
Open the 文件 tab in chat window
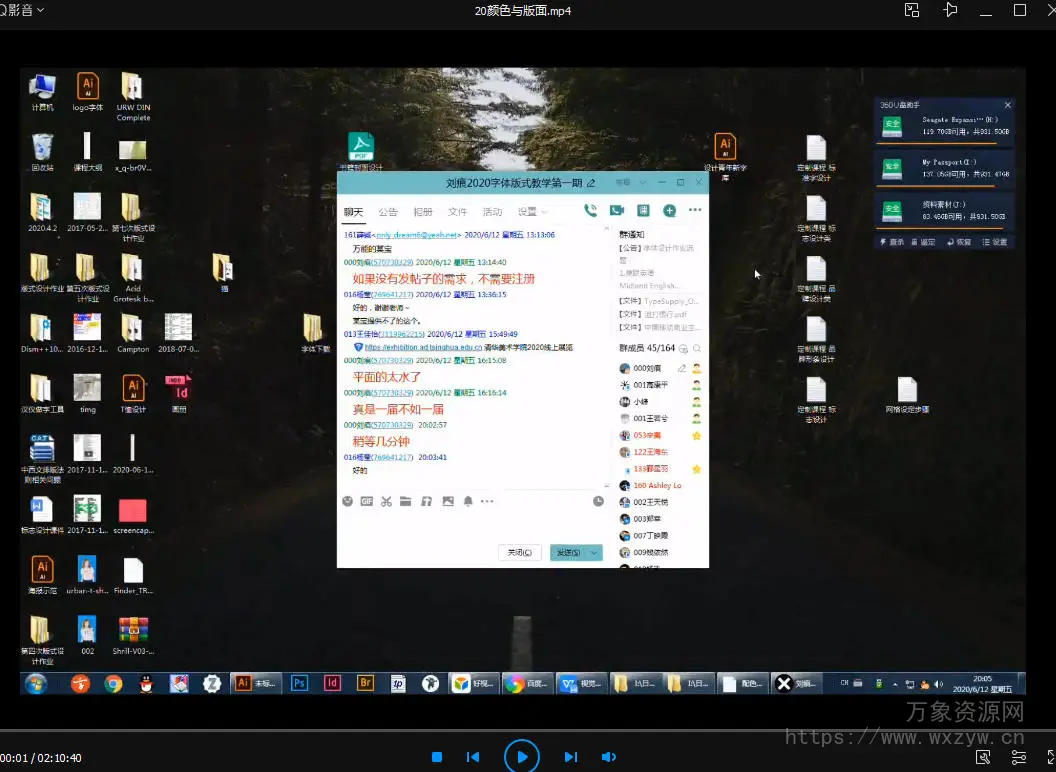click(457, 212)
